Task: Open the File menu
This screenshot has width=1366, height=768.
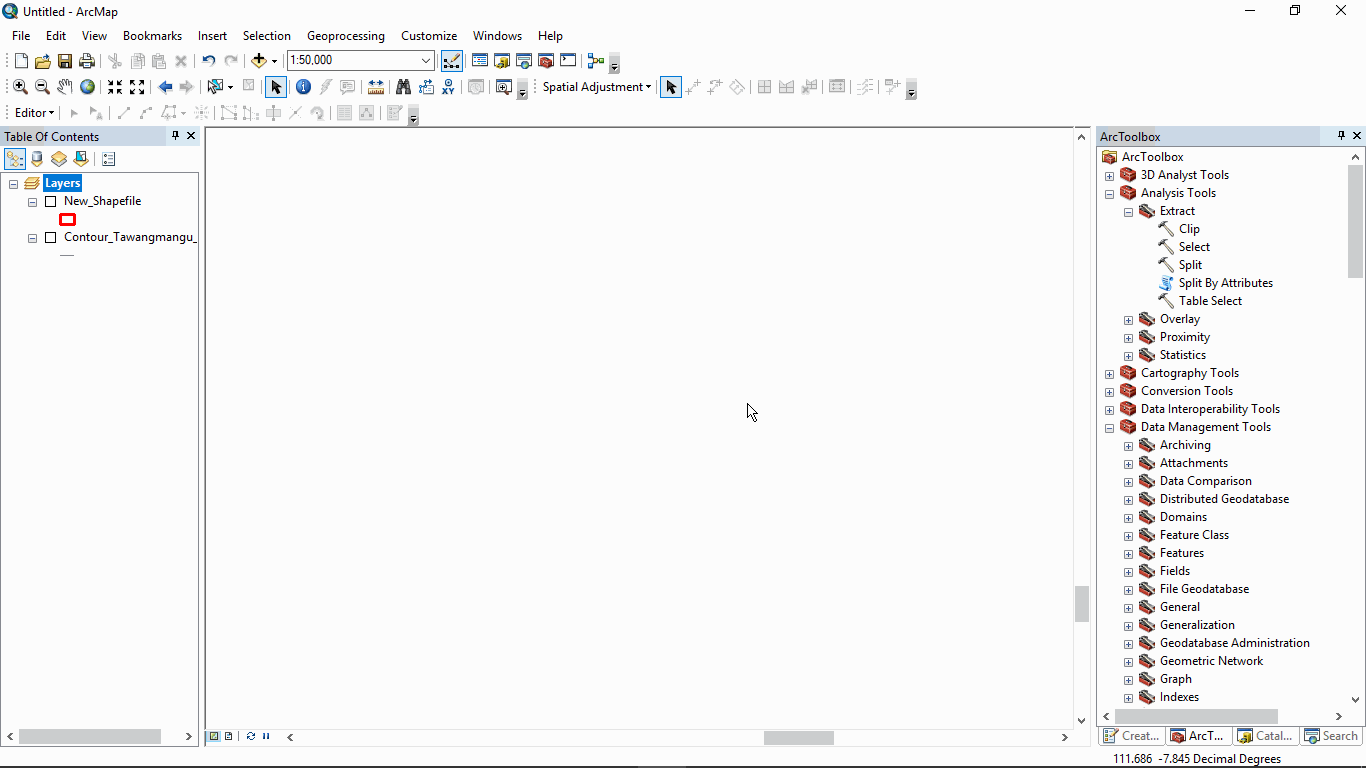Action: click(21, 35)
